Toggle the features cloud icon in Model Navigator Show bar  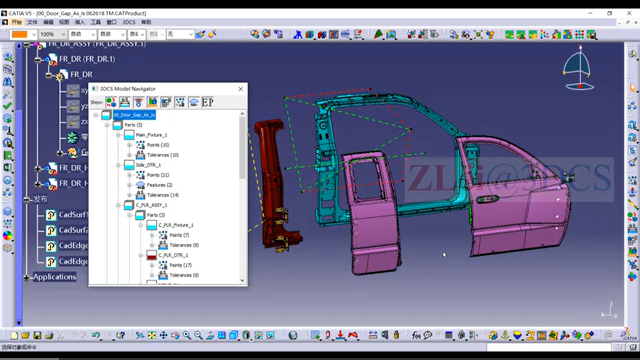coord(193,102)
